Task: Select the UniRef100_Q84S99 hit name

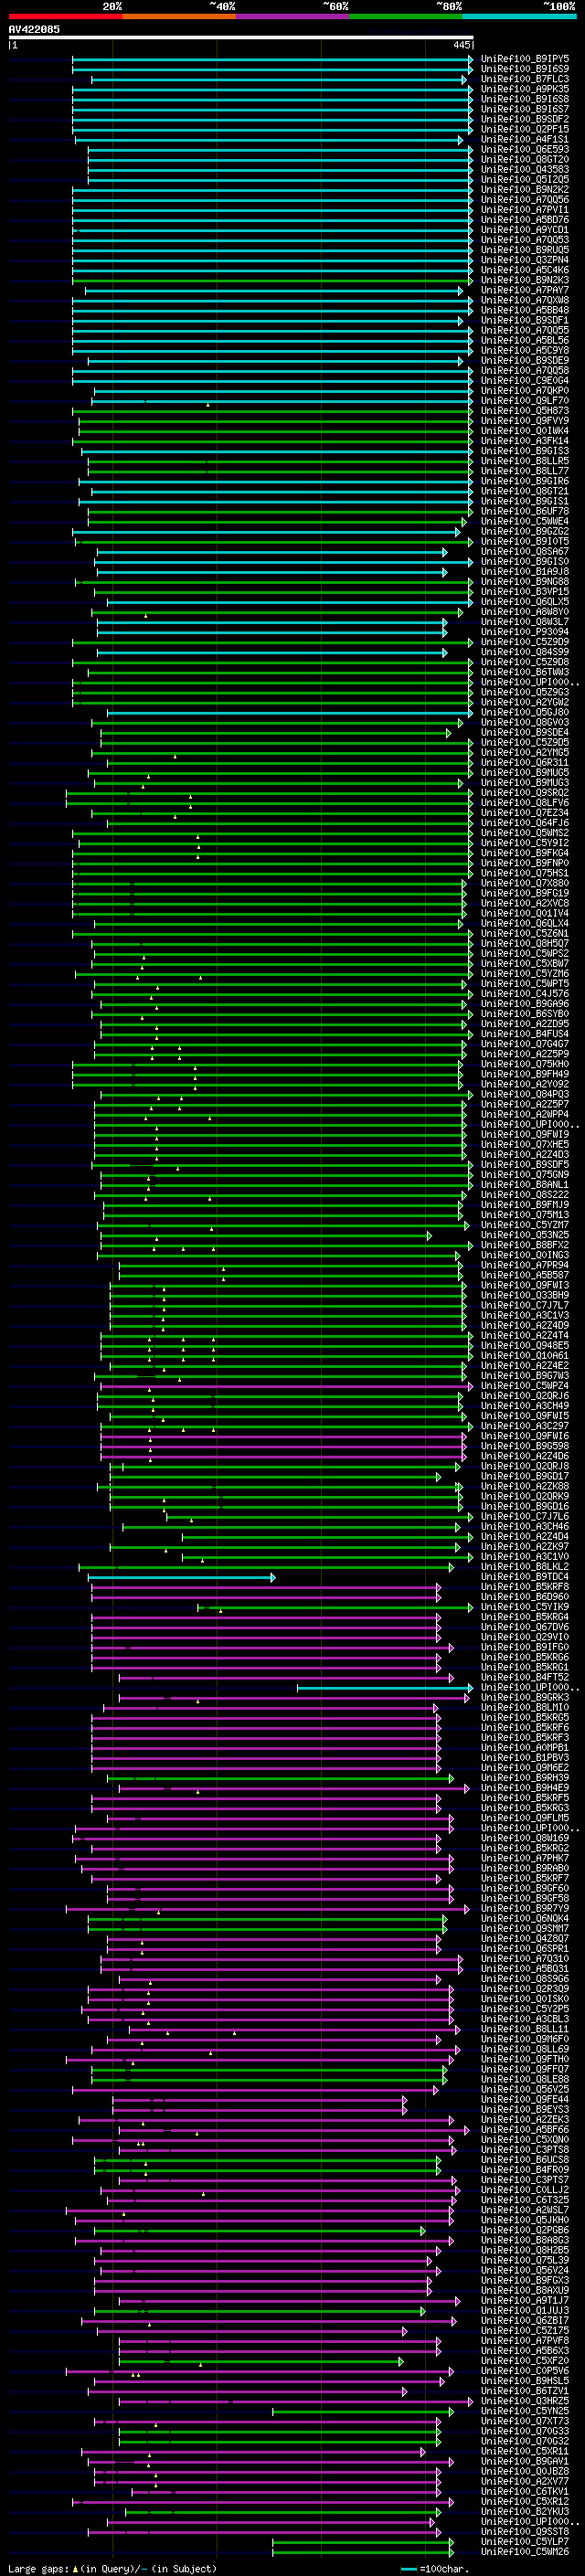Action: click(525, 652)
